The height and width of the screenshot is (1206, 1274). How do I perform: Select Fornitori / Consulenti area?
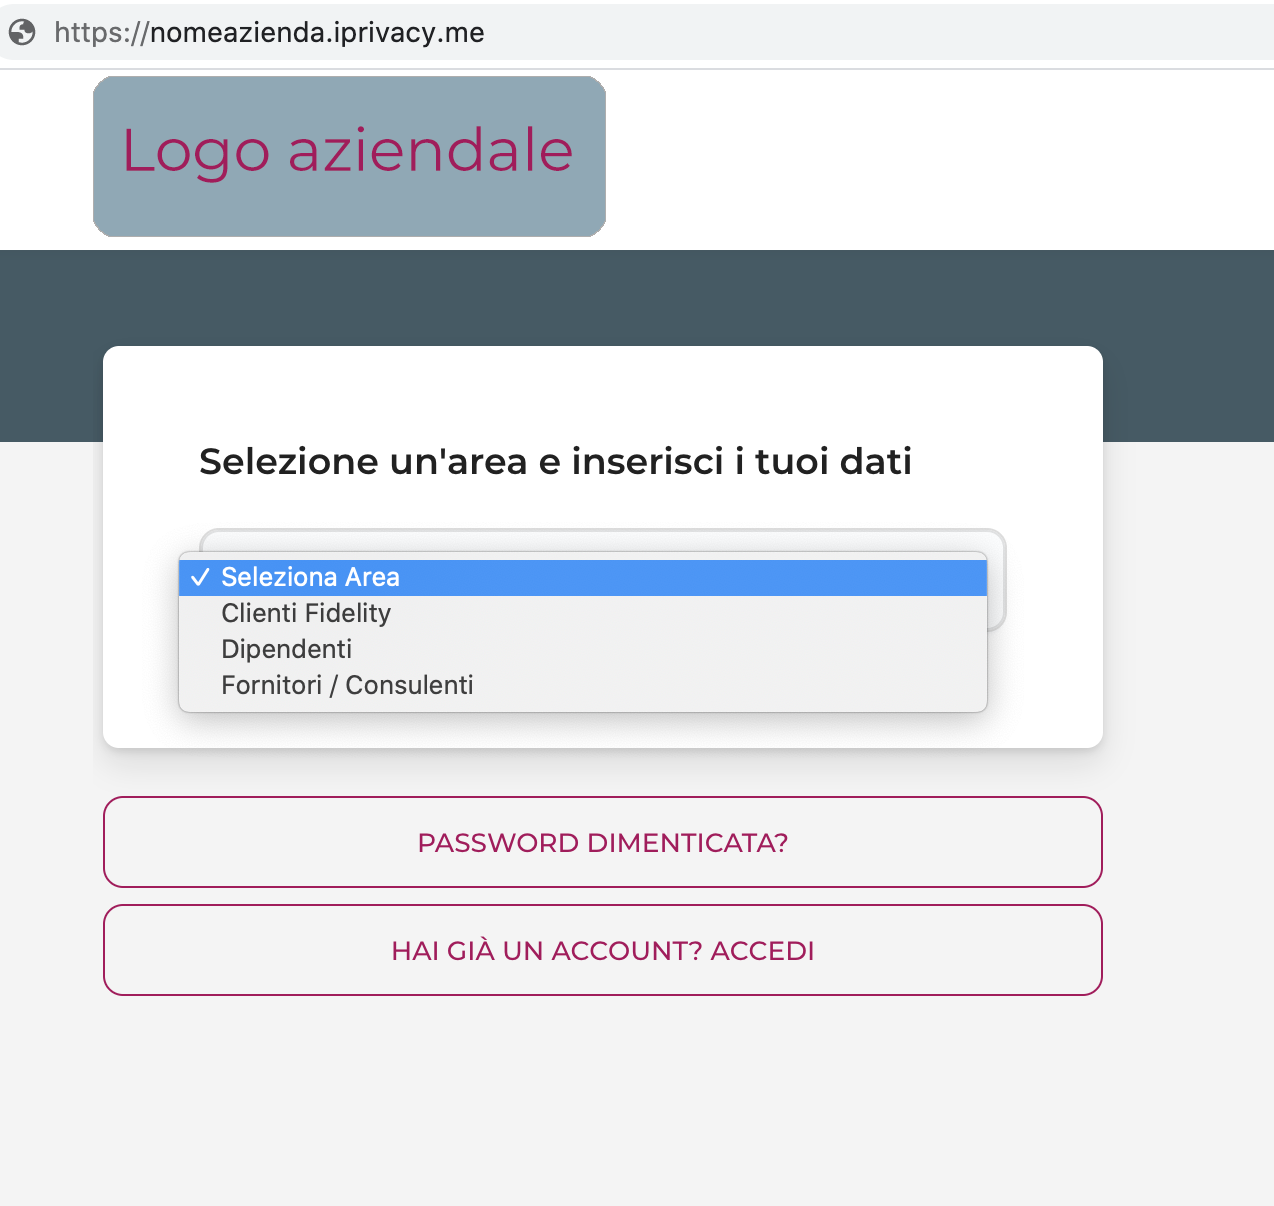tap(347, 685)
